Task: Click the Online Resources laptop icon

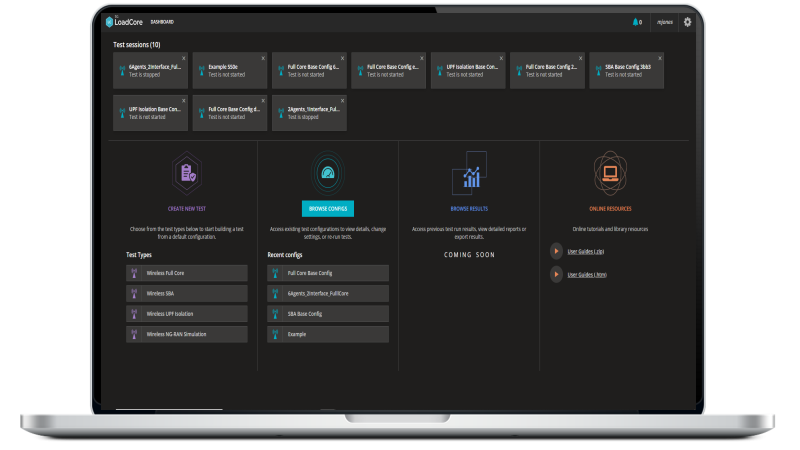Action: (x=609, y=172)
